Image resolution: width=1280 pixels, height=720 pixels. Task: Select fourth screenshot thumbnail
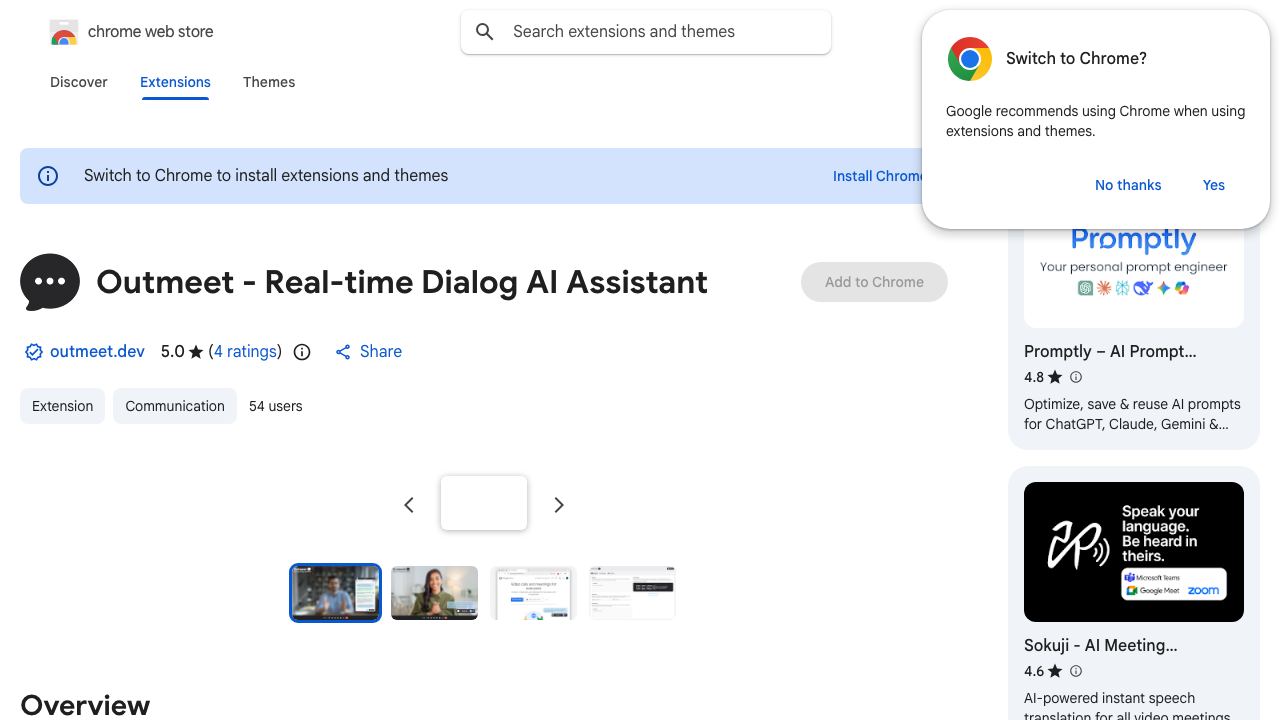pyautogui.click(x=632, y=593)
